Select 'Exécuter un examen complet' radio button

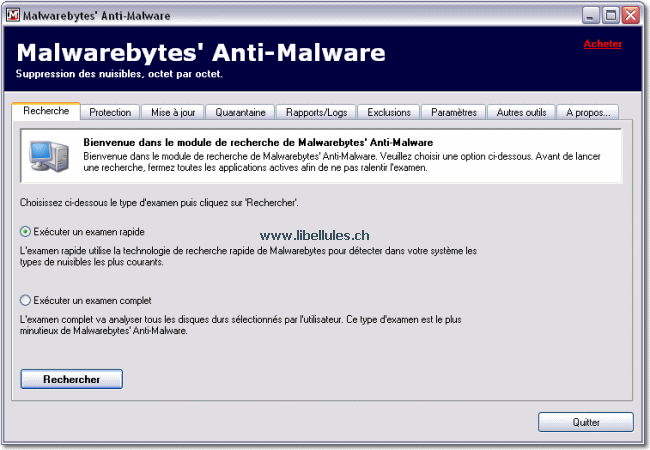pos(25,300)
